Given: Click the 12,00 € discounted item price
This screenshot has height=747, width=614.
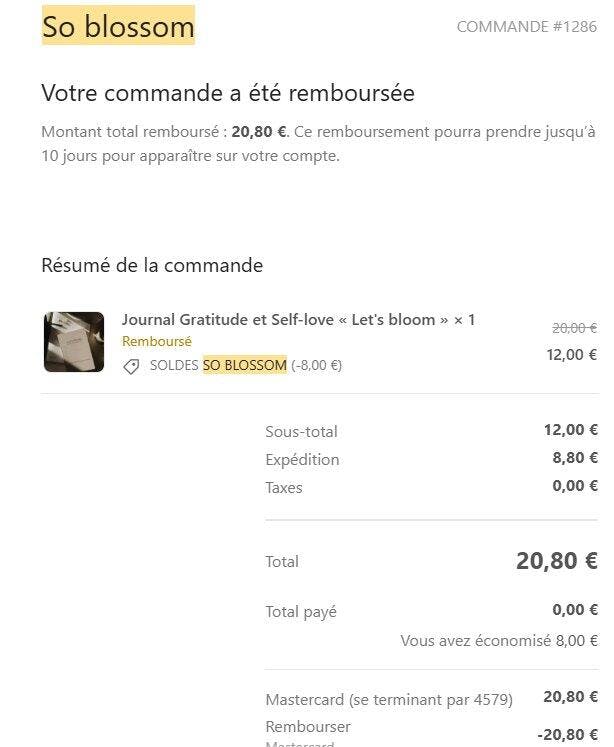Looking at the screenshot, I should point(571,354).
